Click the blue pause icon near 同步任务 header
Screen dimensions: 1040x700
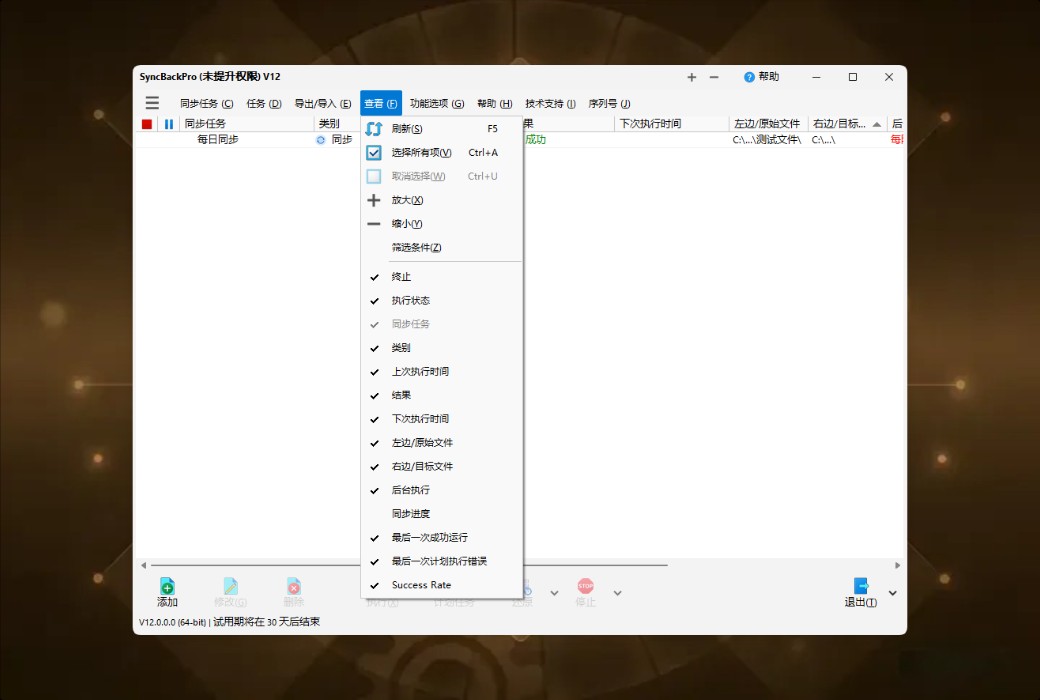169,123
